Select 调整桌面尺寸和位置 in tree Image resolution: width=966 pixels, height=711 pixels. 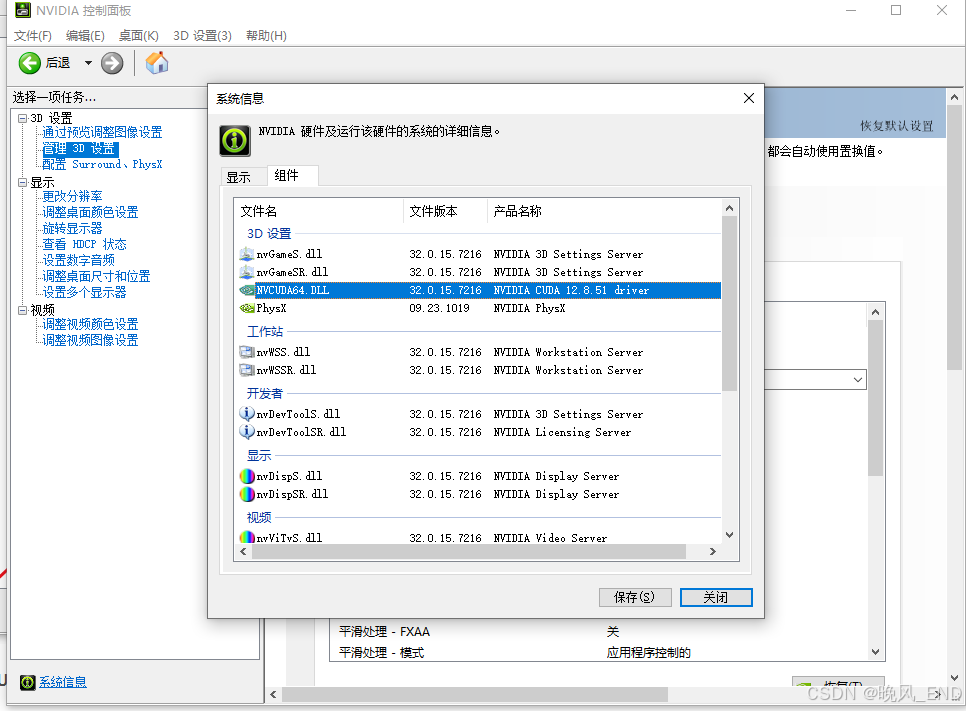96,277
